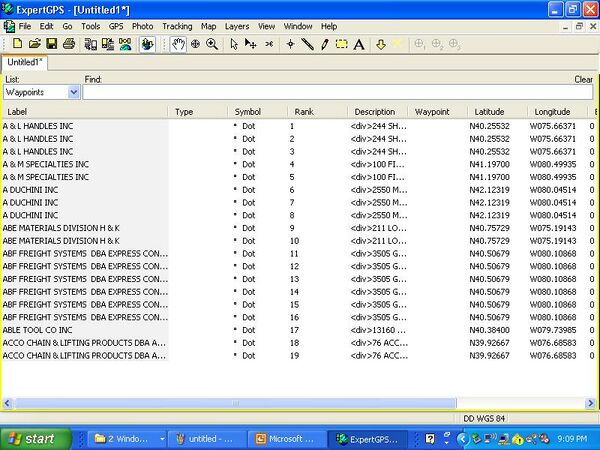Open a file with the folder icon

pos(34,44)
